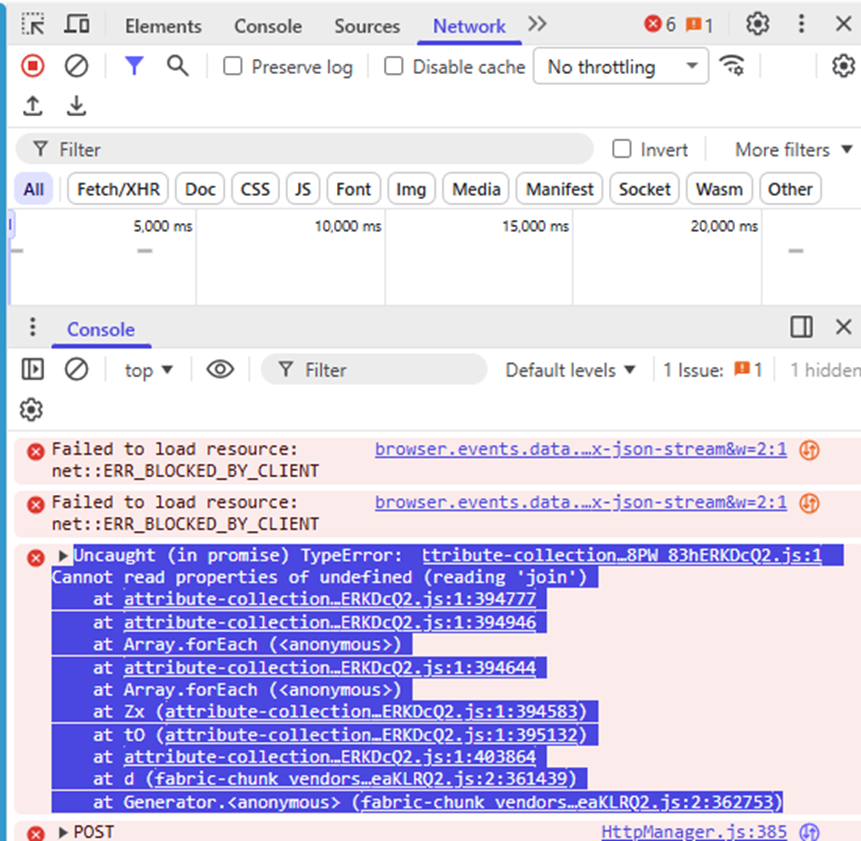Activate the inspect element picker icon
Screen dimensions: 861x841
[x=33, y=25]
